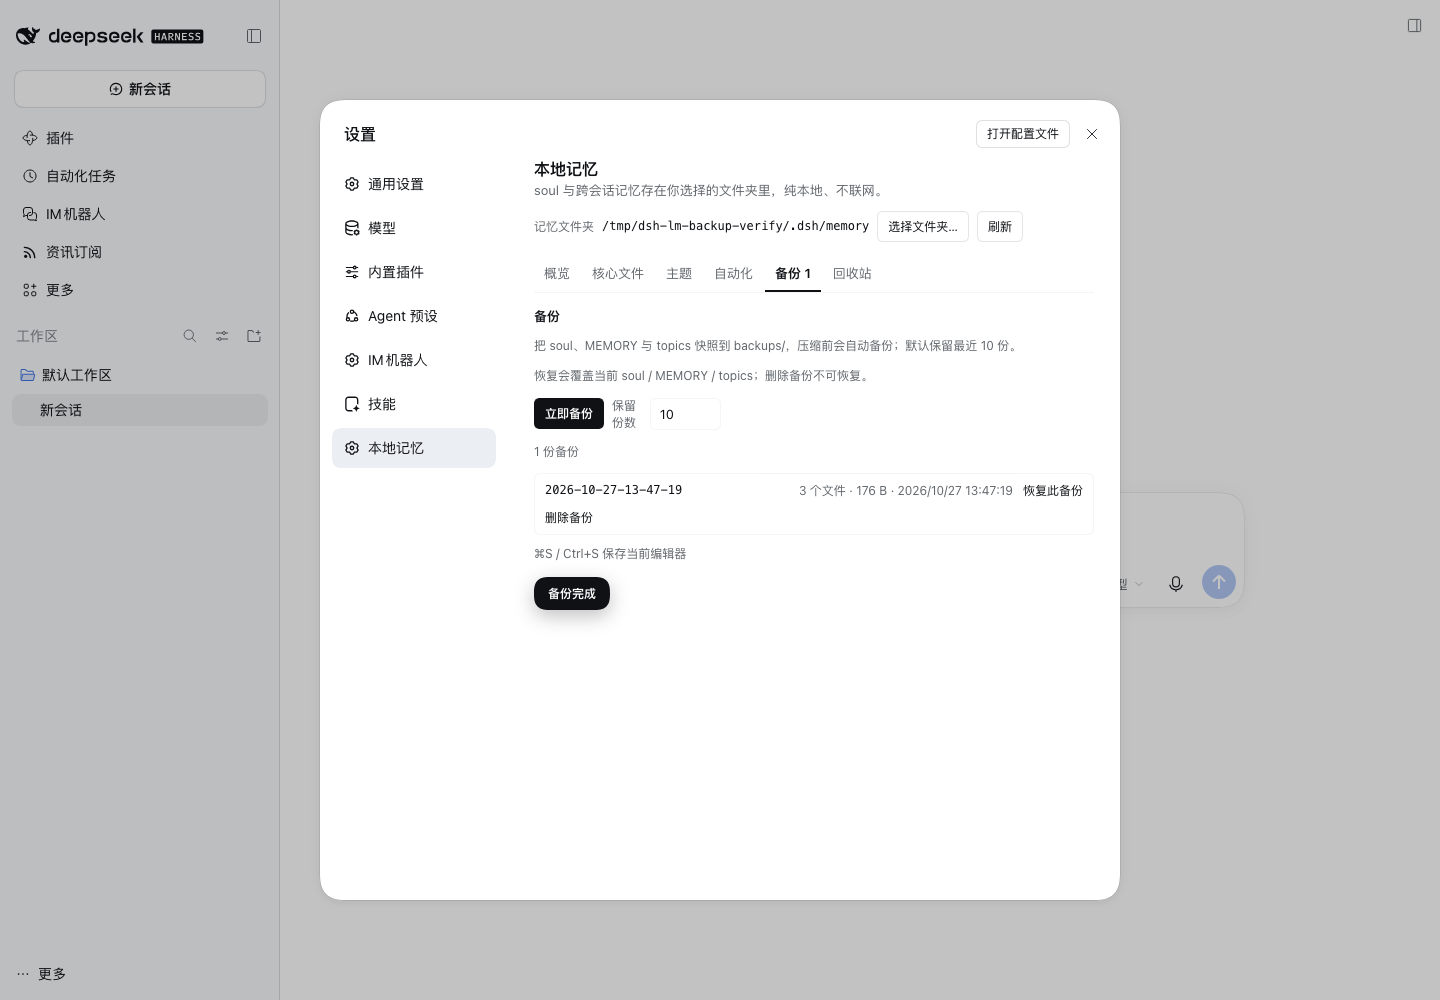Screen dimensions: 1440x1000
Task: Open 技能 in the settings menu
Action: 414,404
